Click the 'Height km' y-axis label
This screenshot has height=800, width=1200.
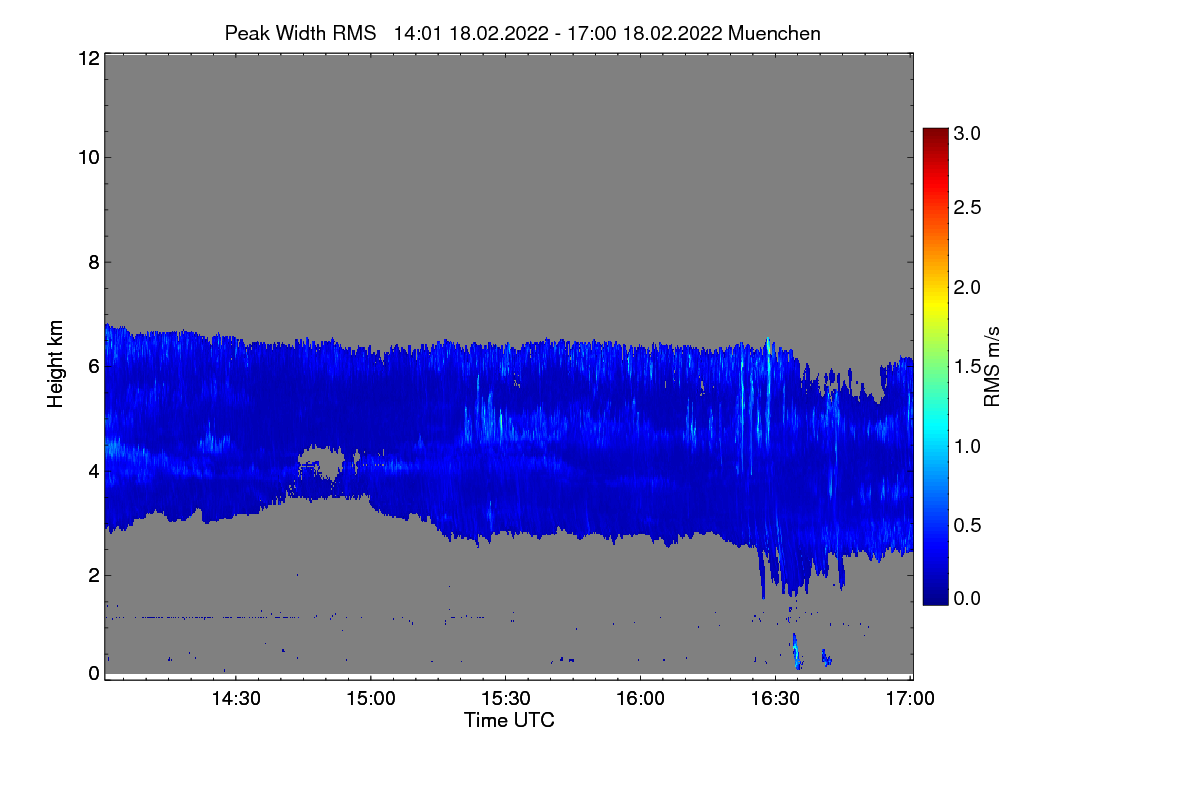click(56, 365)
